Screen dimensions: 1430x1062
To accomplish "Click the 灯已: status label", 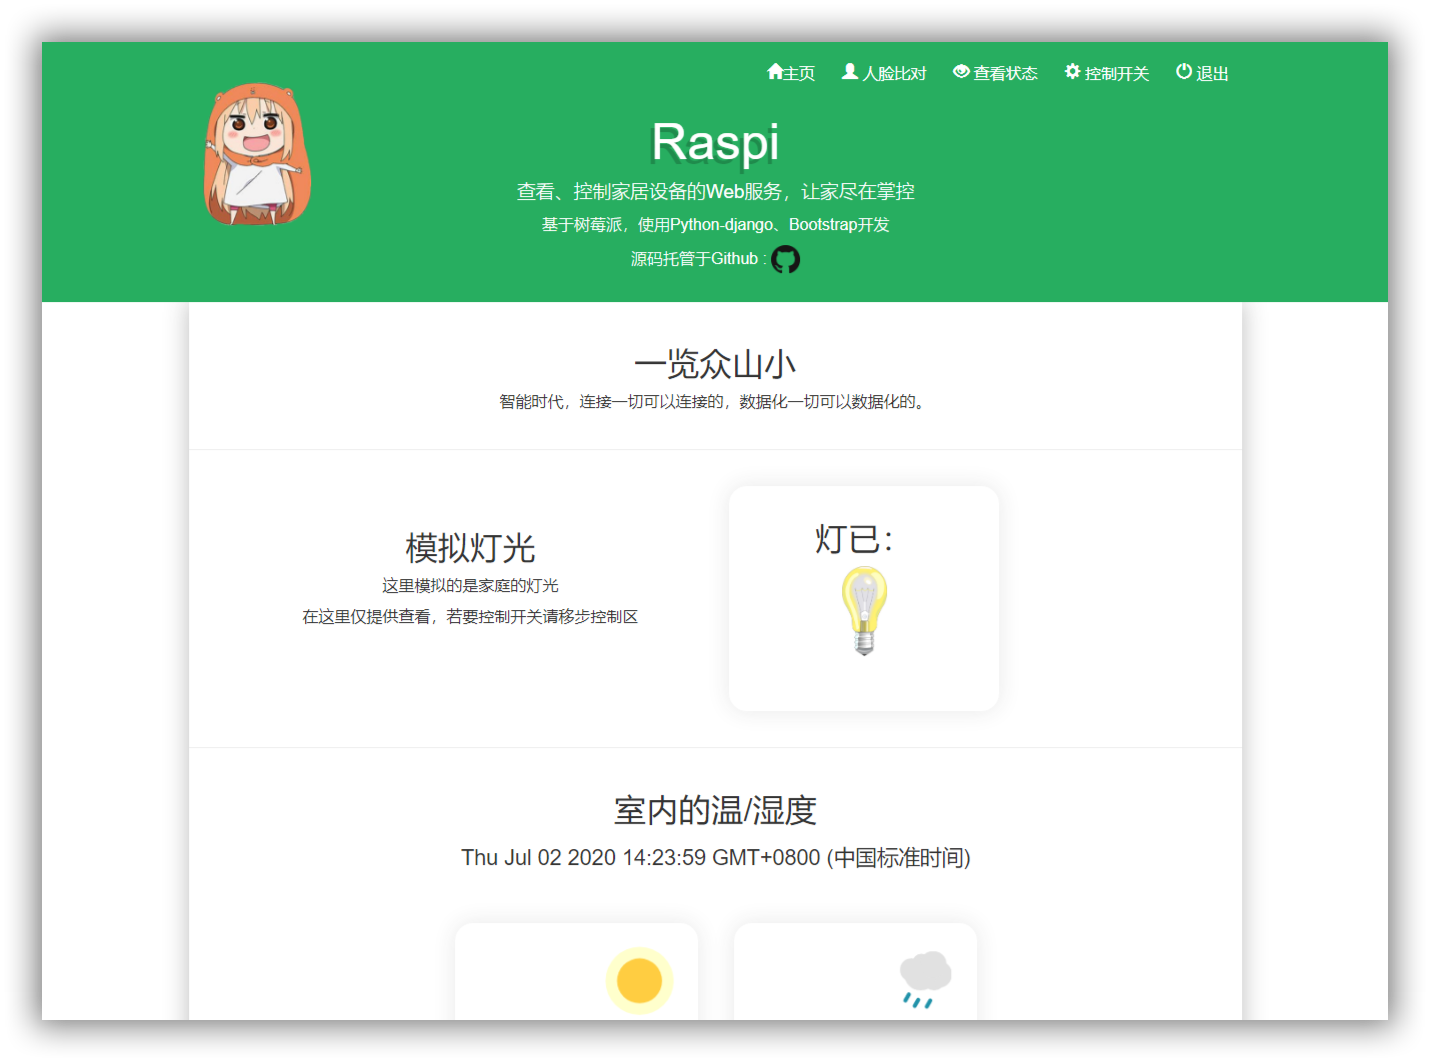I will point(854,539).
